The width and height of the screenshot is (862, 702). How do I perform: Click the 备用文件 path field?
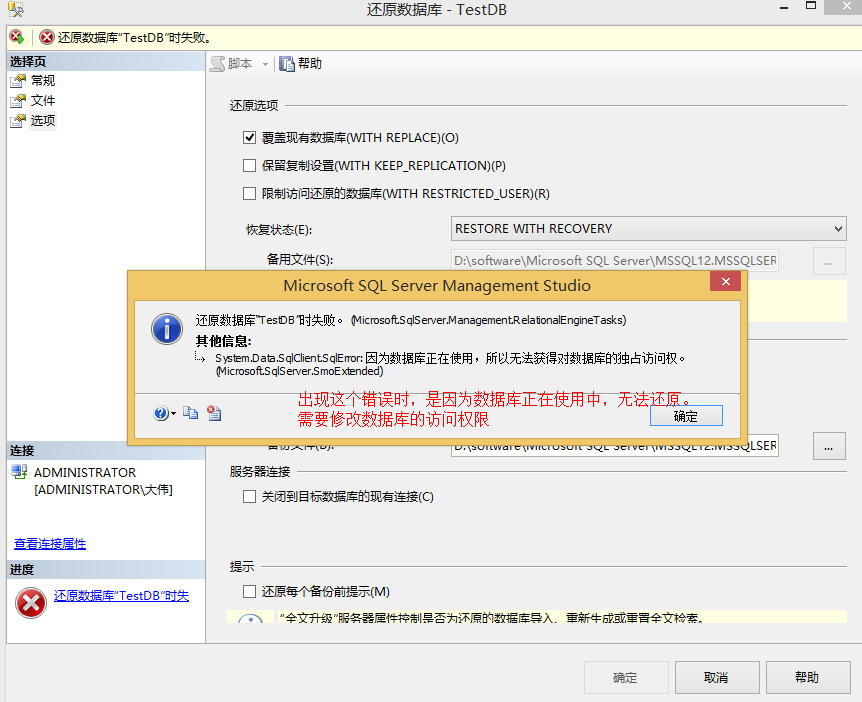tap(615, 261)
